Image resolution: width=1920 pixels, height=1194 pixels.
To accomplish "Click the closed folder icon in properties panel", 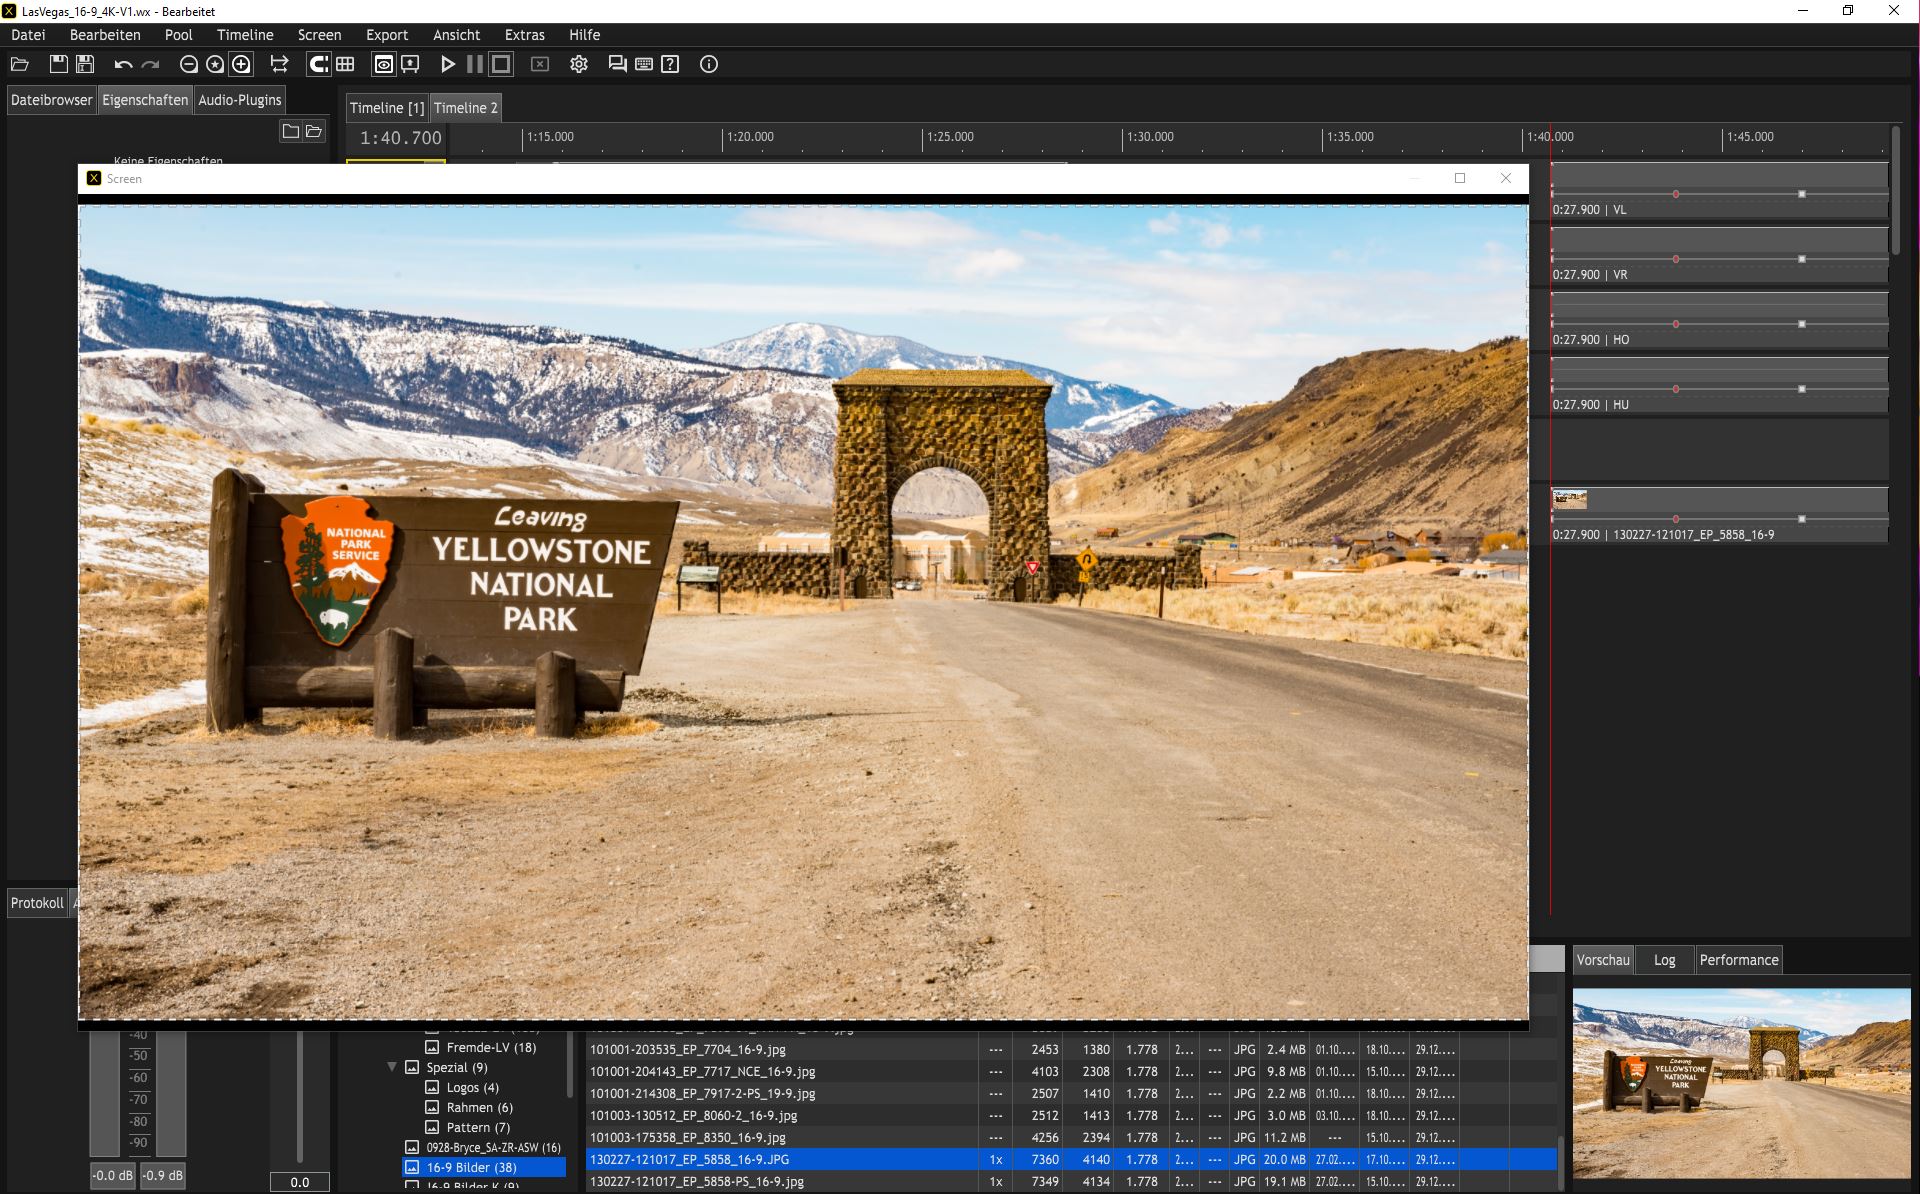I will (290, 131).
